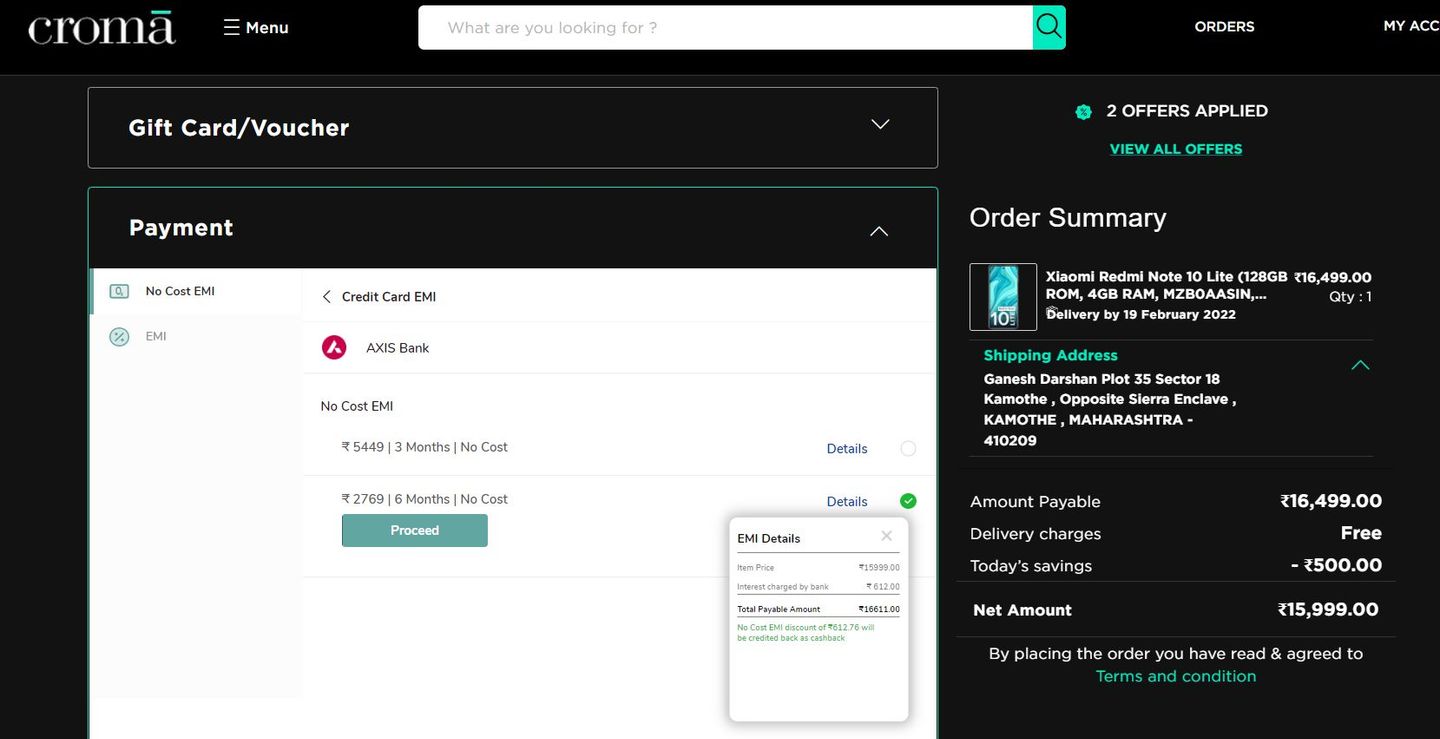This screenshot has width=1440, height=739.
Task: Select the EMI percent icon
Action: pos(119,337)
